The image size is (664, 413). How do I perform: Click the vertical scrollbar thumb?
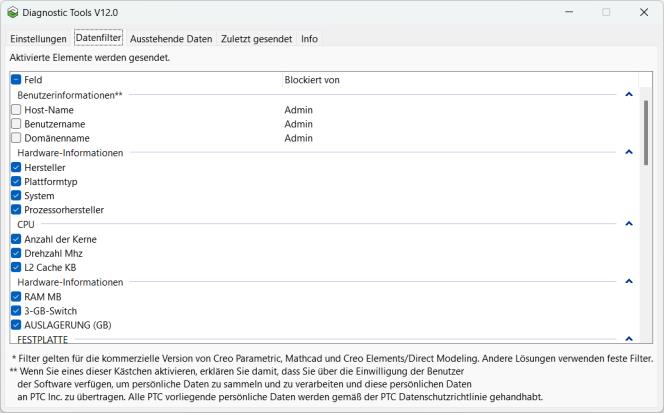pos(646,133)
